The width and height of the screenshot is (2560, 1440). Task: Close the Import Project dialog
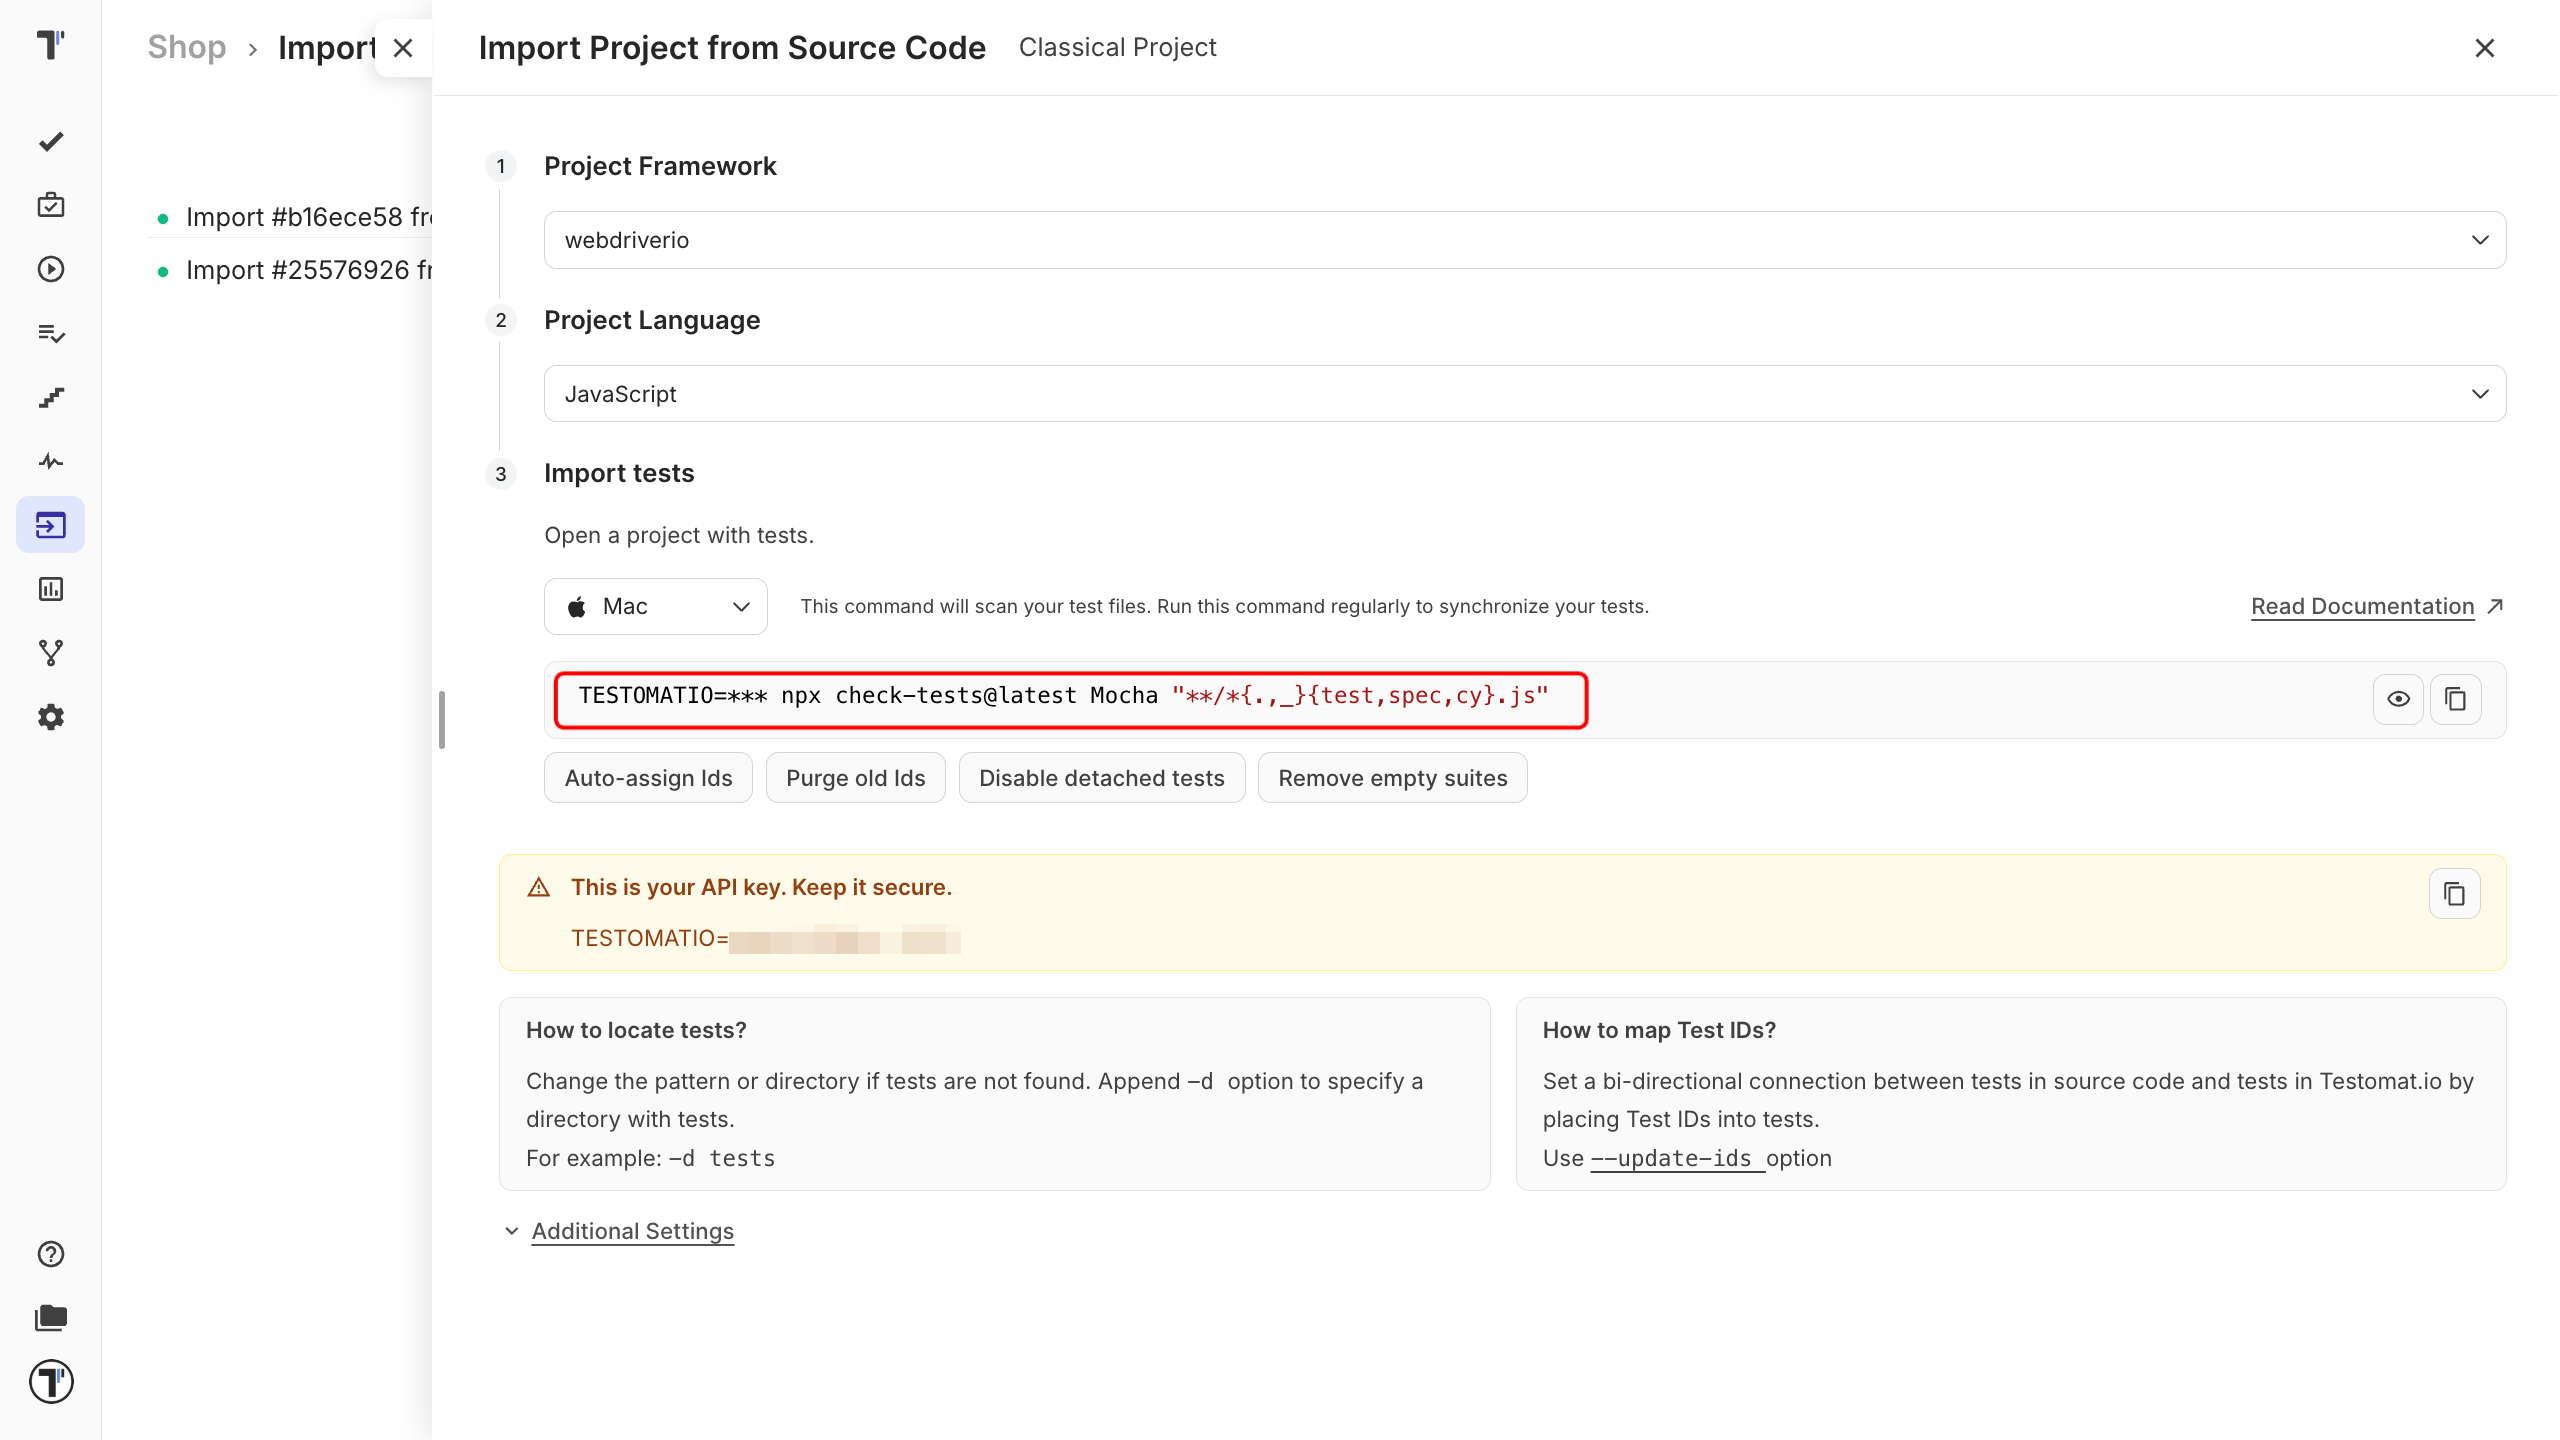[x=2484, y=48]
